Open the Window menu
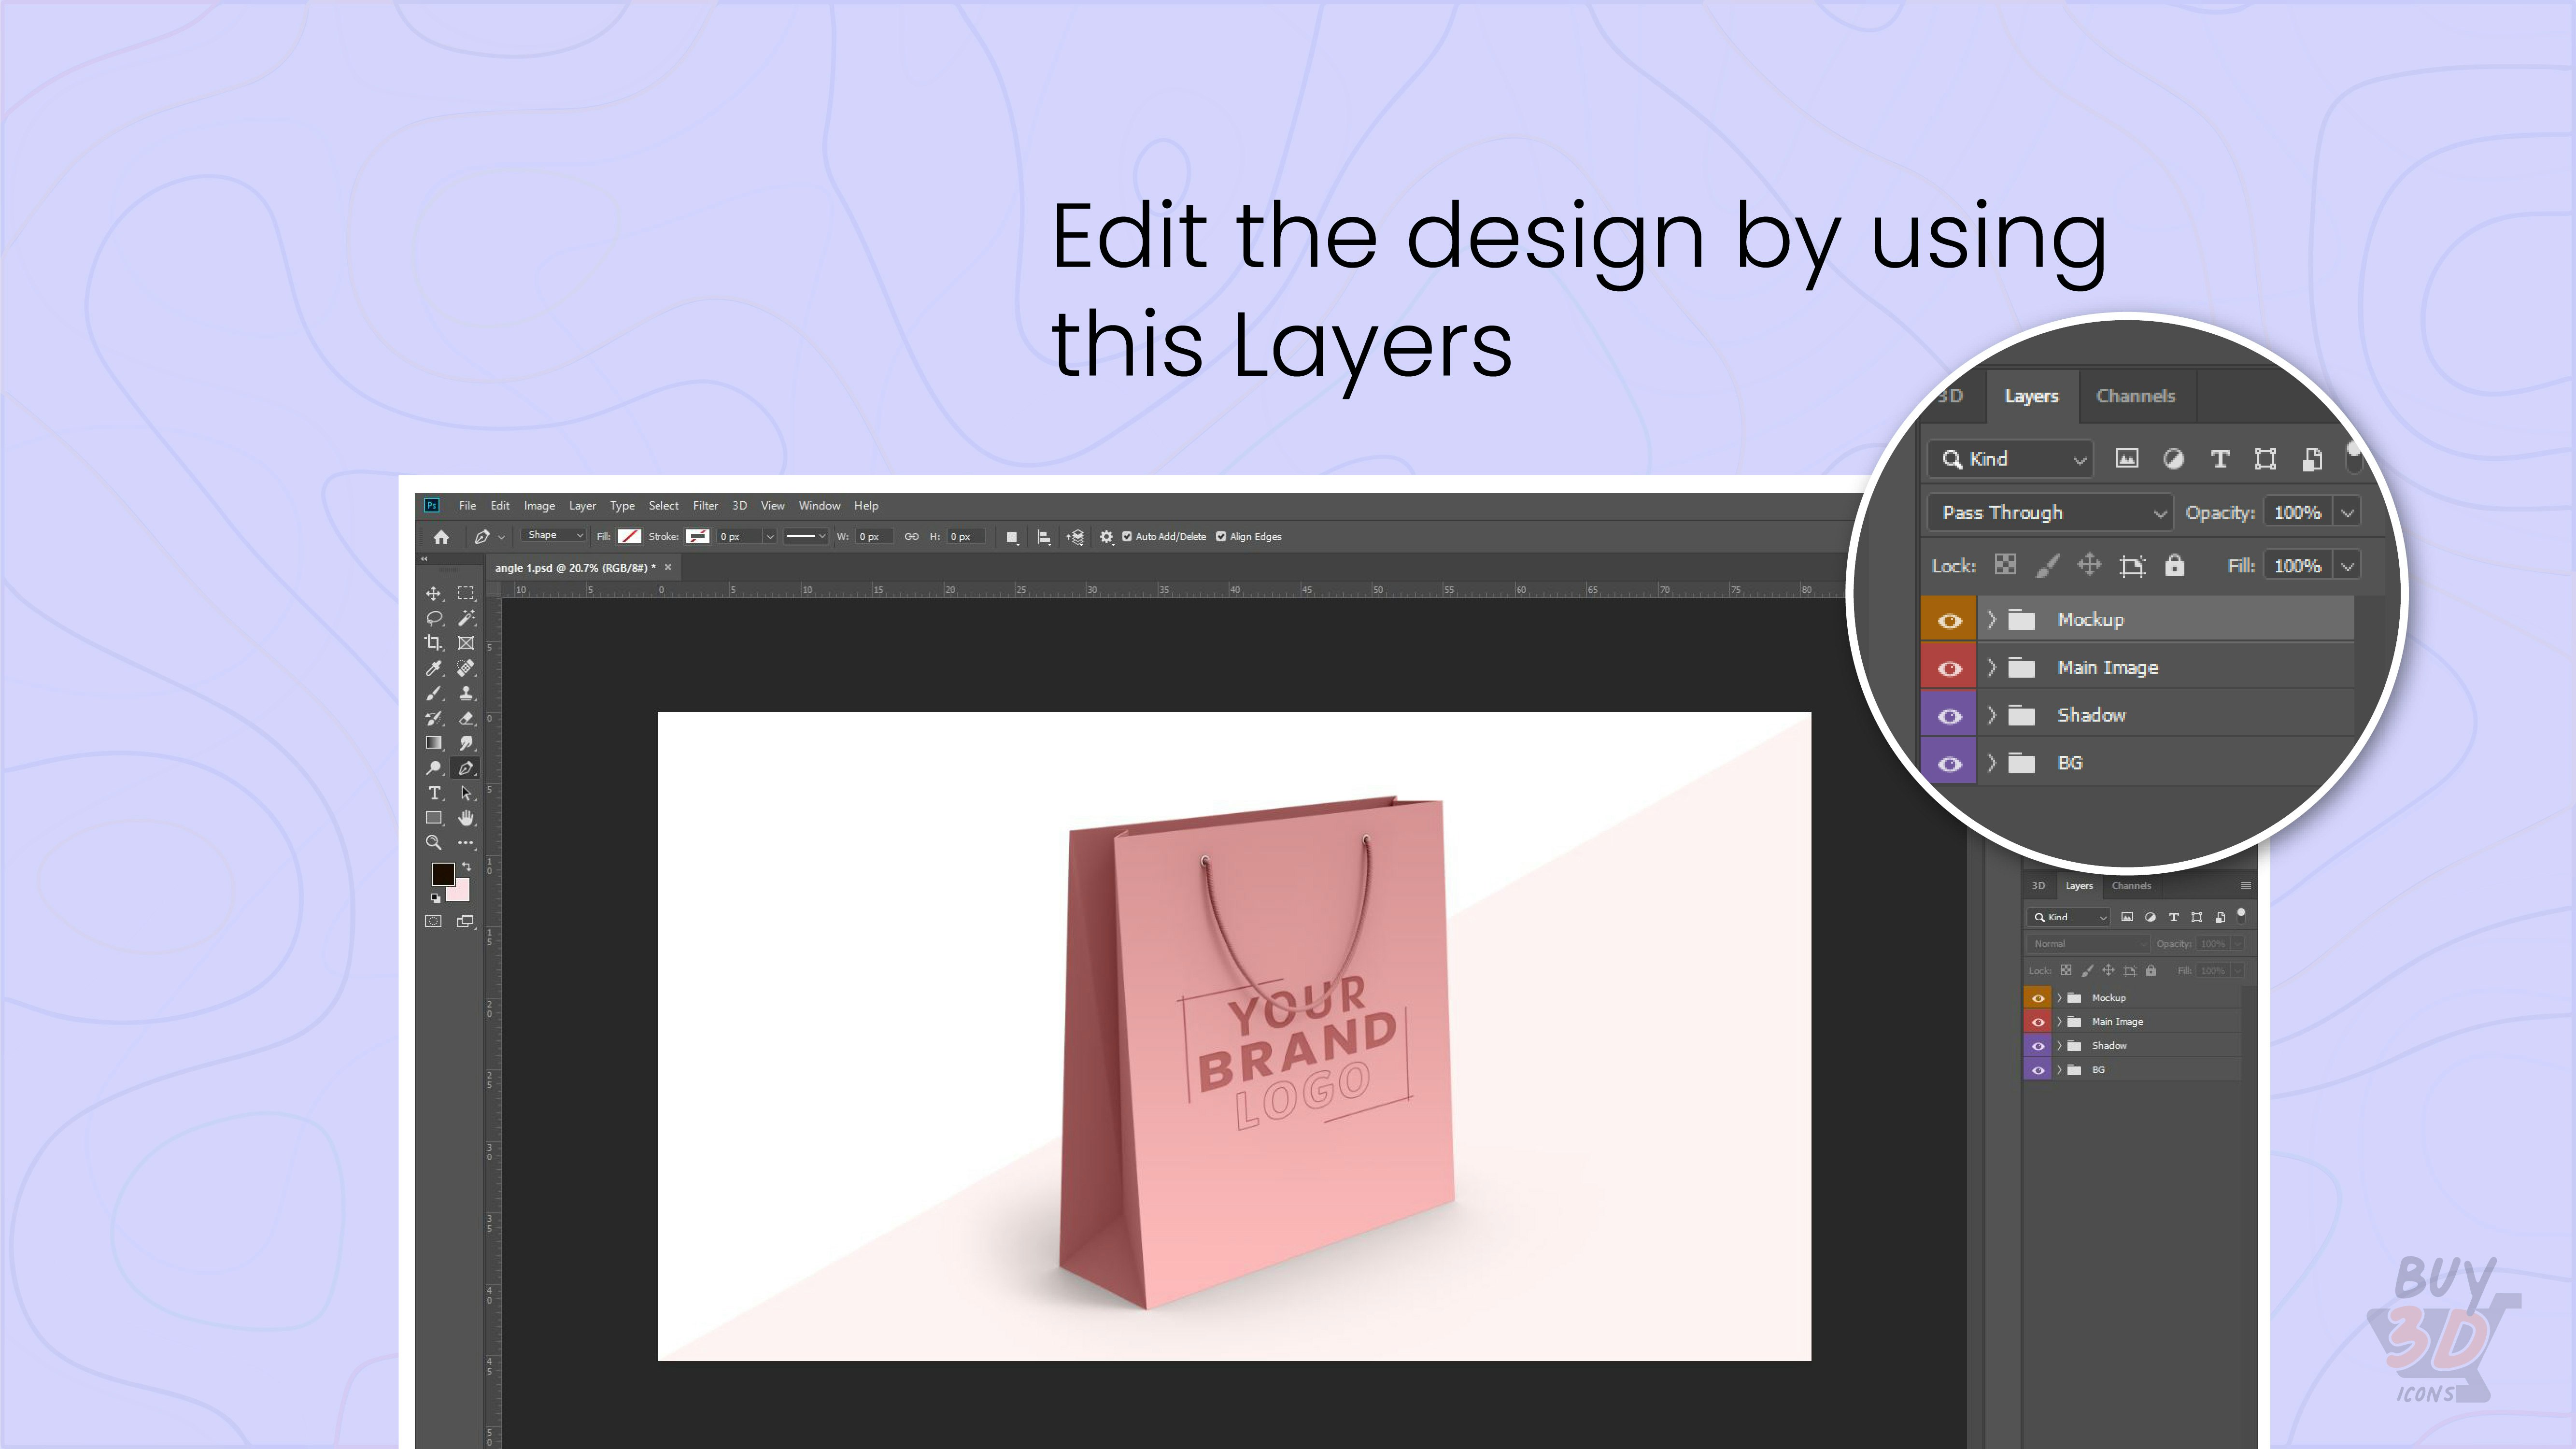The height and width of the screenshot is (1449, 2576). [819, 506]
